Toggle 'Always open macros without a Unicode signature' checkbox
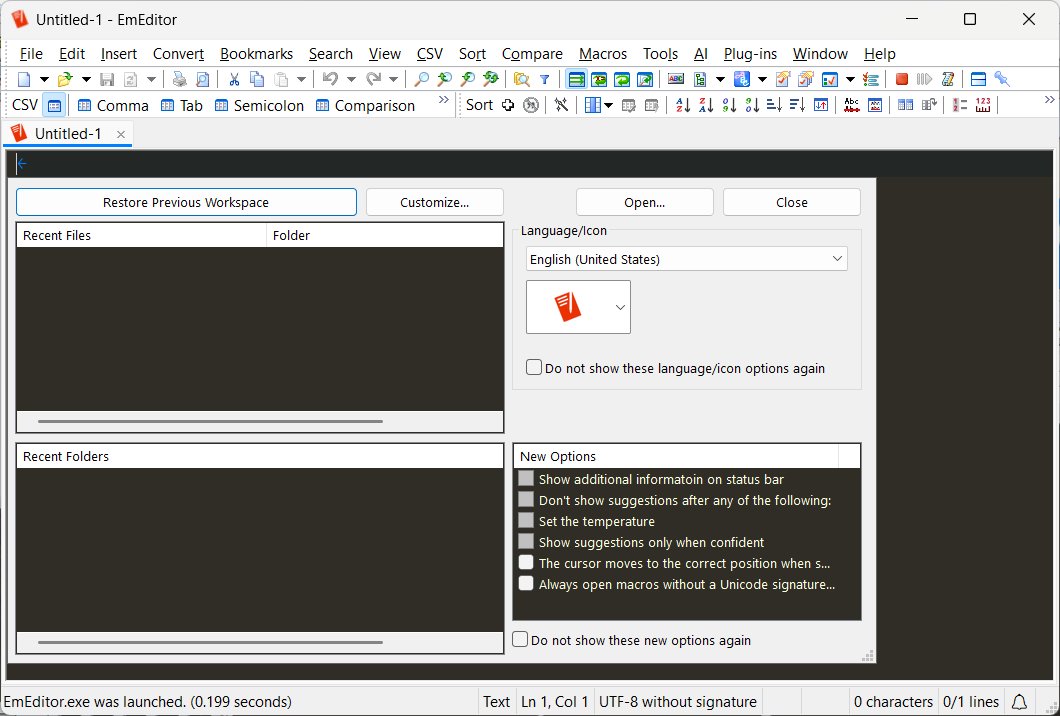 pyautogui.click(x=526, y=583)
